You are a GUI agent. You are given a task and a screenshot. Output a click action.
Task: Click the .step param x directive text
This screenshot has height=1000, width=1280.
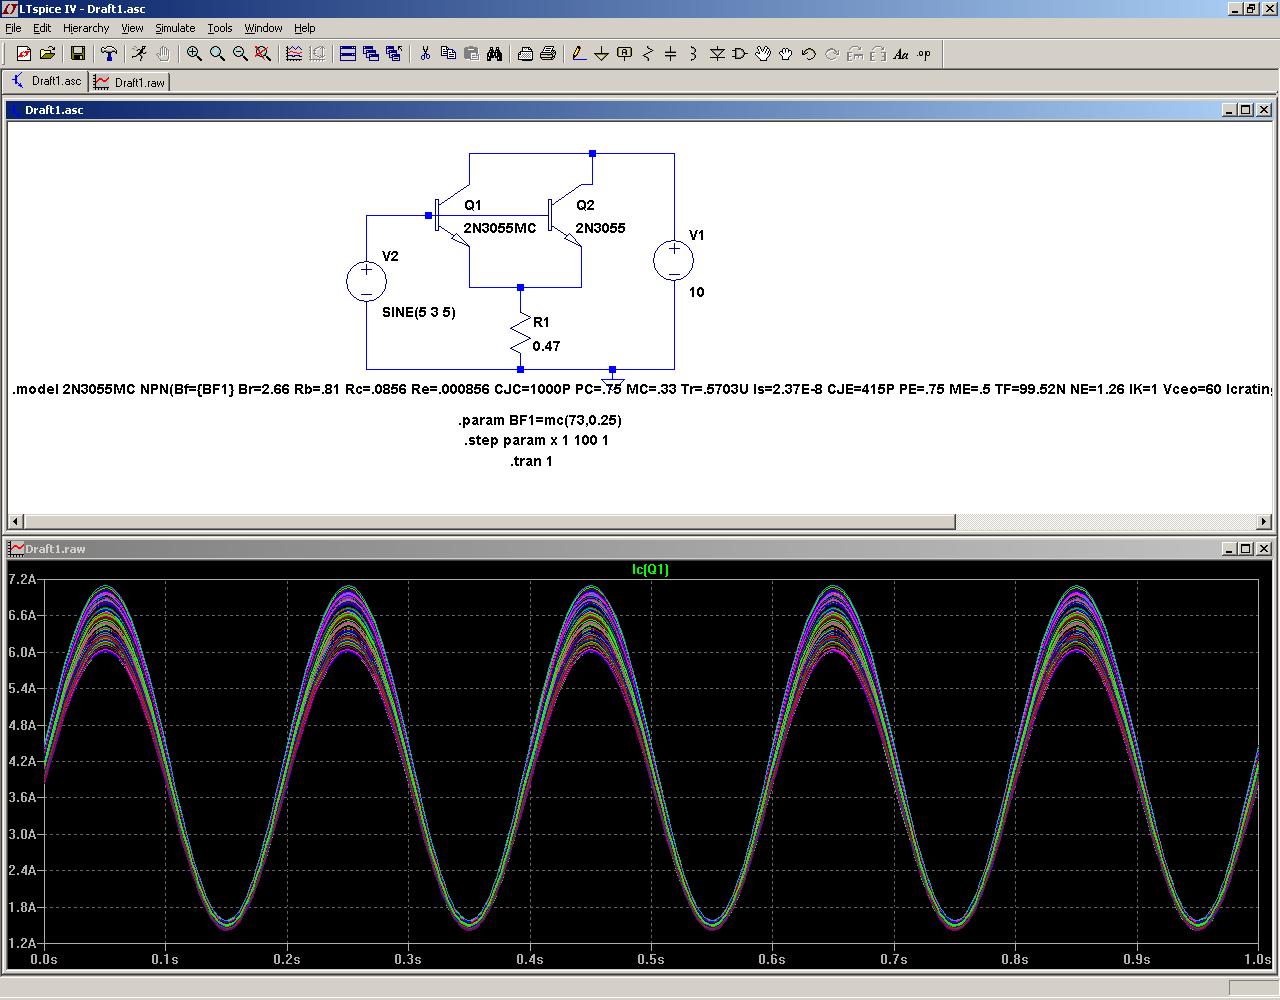click(536, 440)
